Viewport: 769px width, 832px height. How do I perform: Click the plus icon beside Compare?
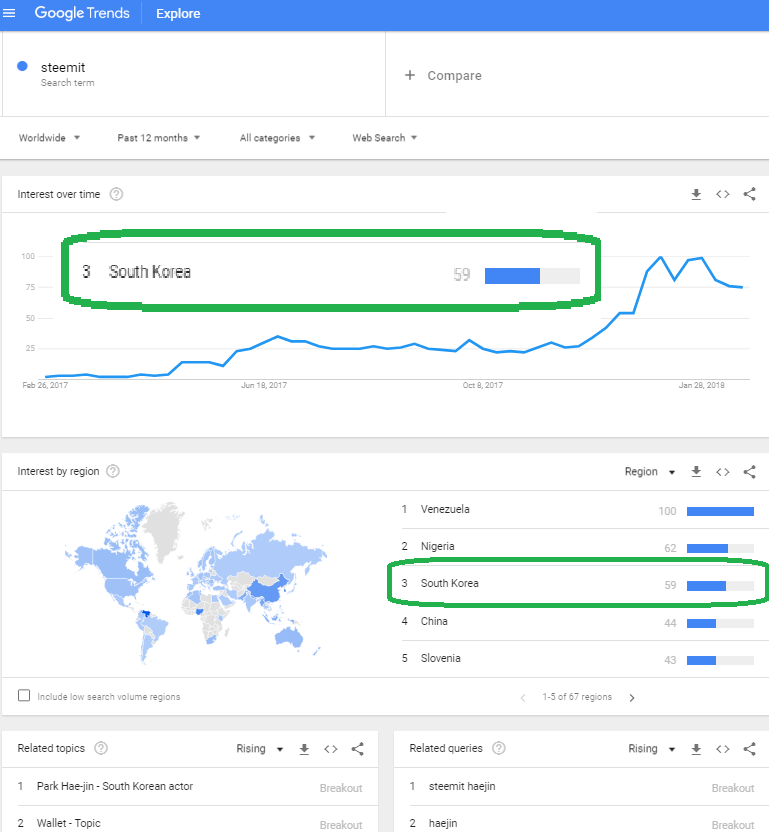[x=410, y=75]
